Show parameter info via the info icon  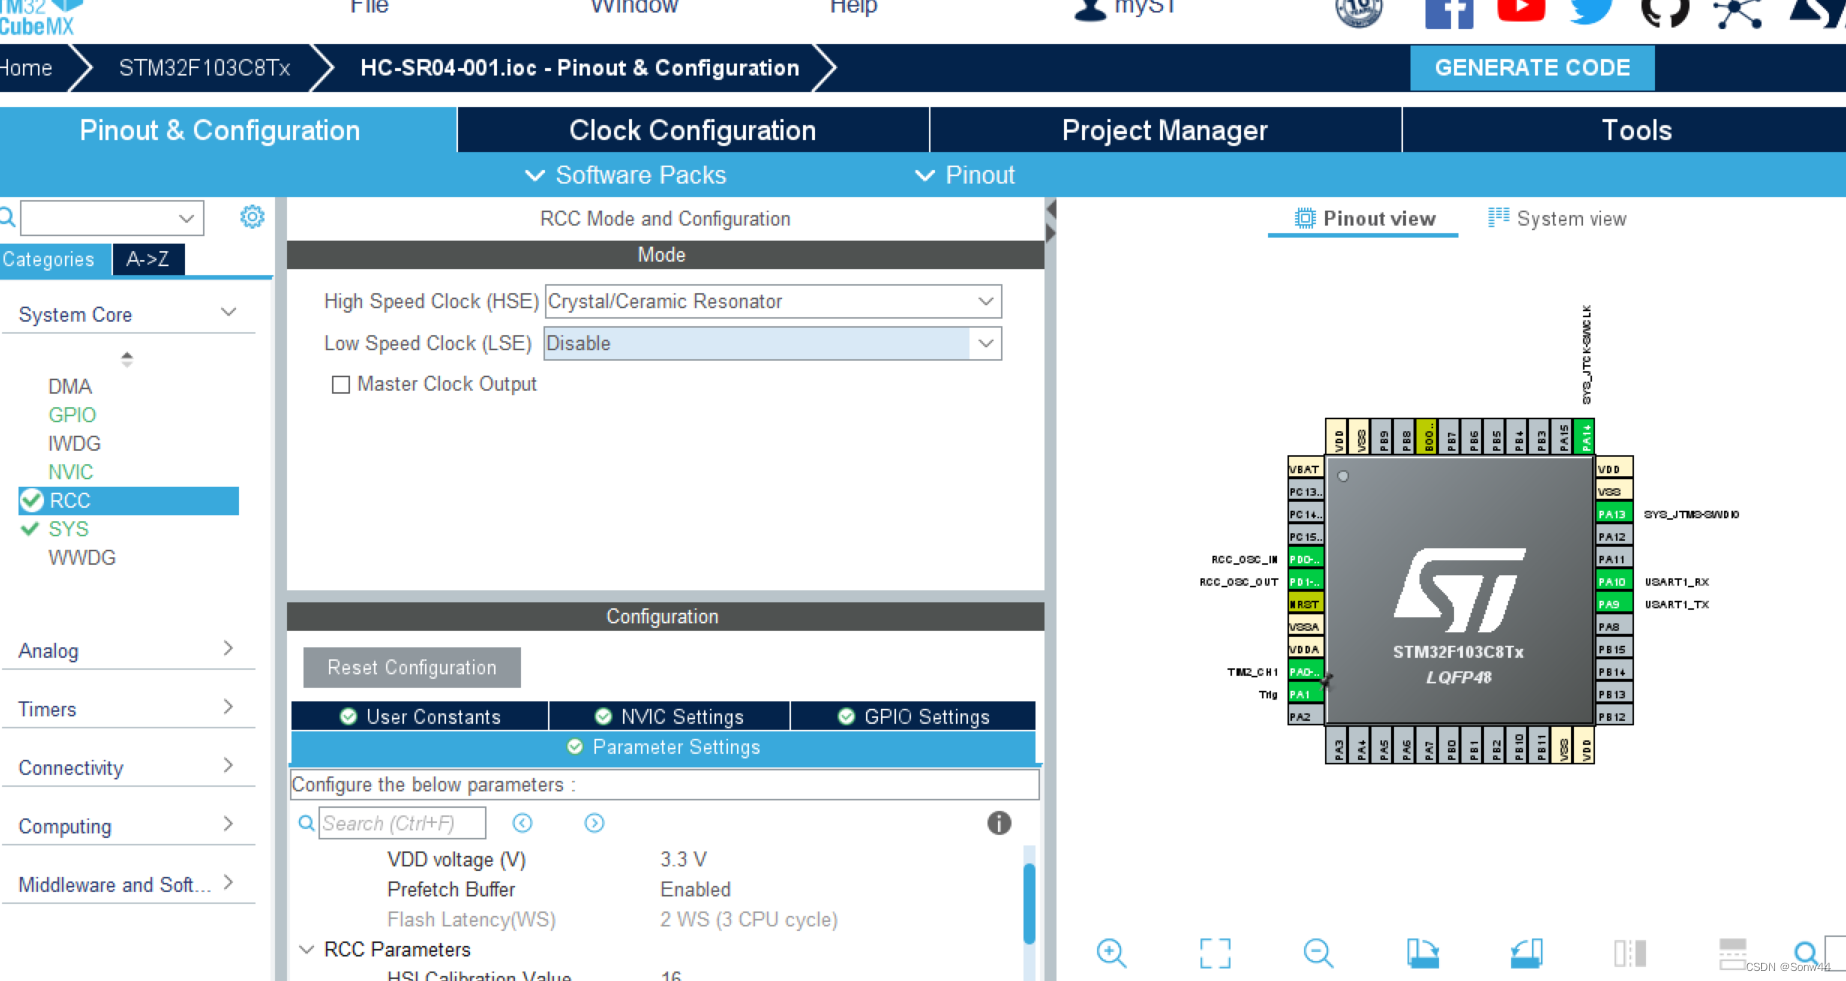(999, 823)
